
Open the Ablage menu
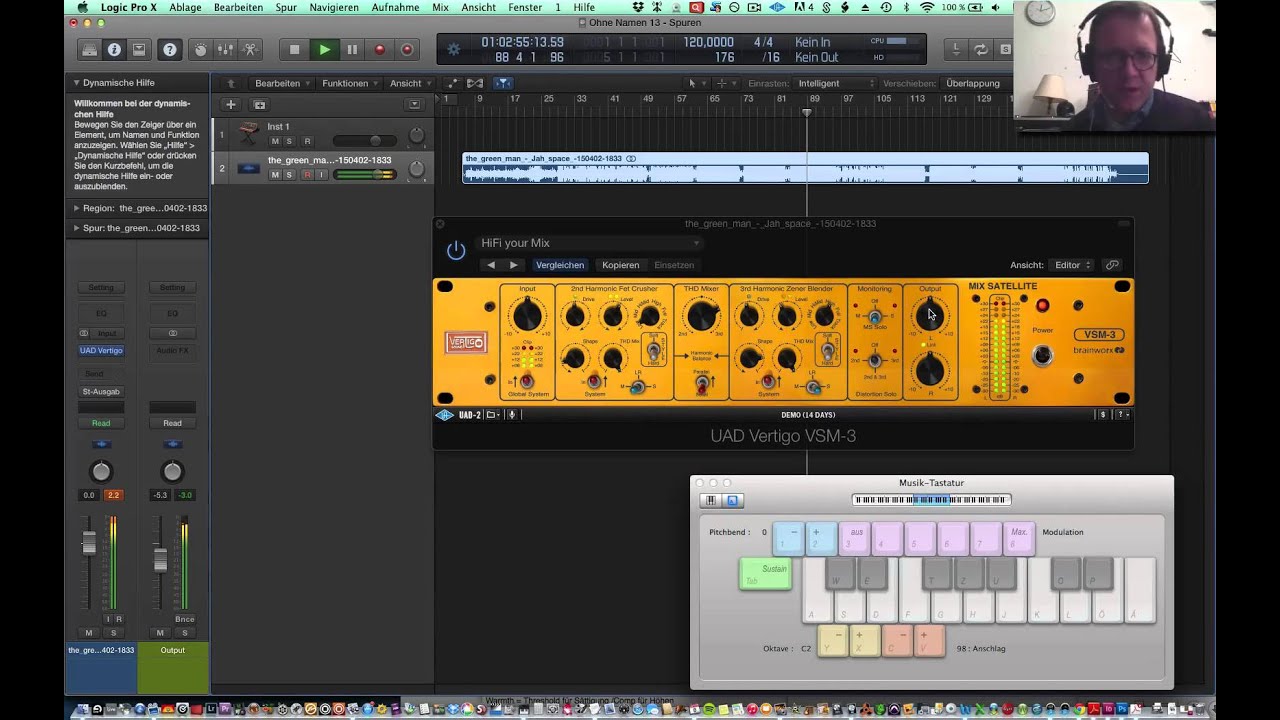(185, 7)
